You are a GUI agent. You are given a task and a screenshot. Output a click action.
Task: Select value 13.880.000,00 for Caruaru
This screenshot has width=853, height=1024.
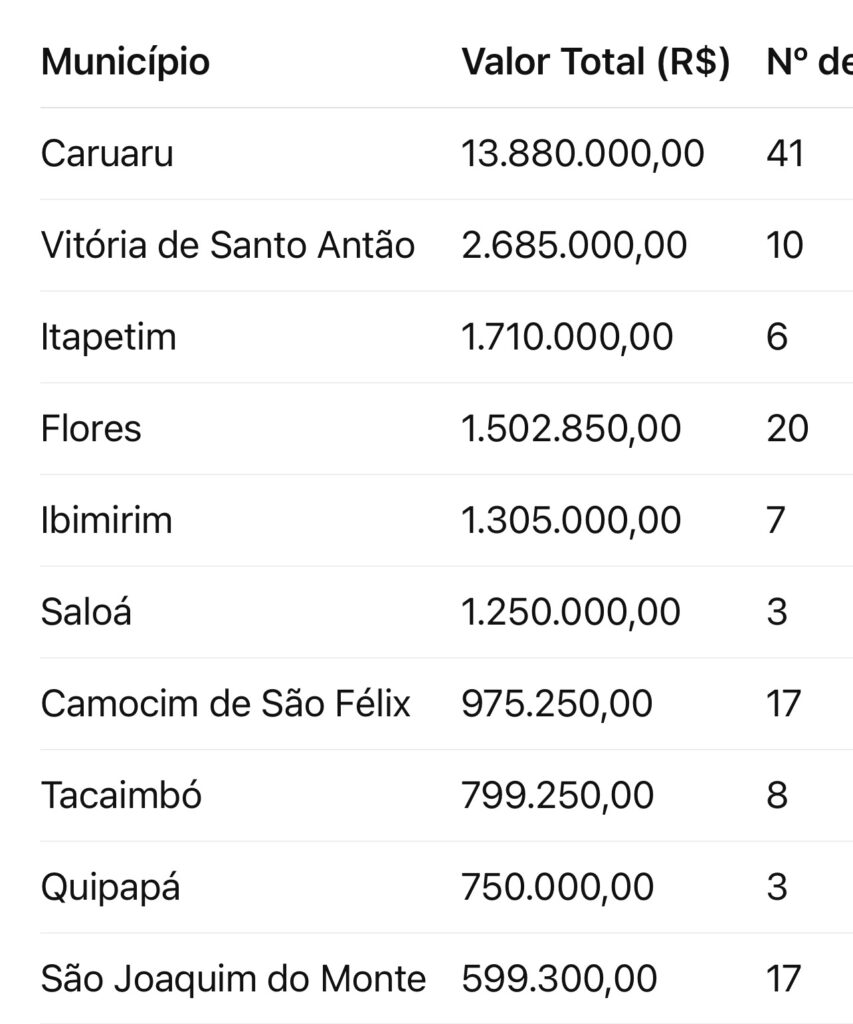(583, 154)
